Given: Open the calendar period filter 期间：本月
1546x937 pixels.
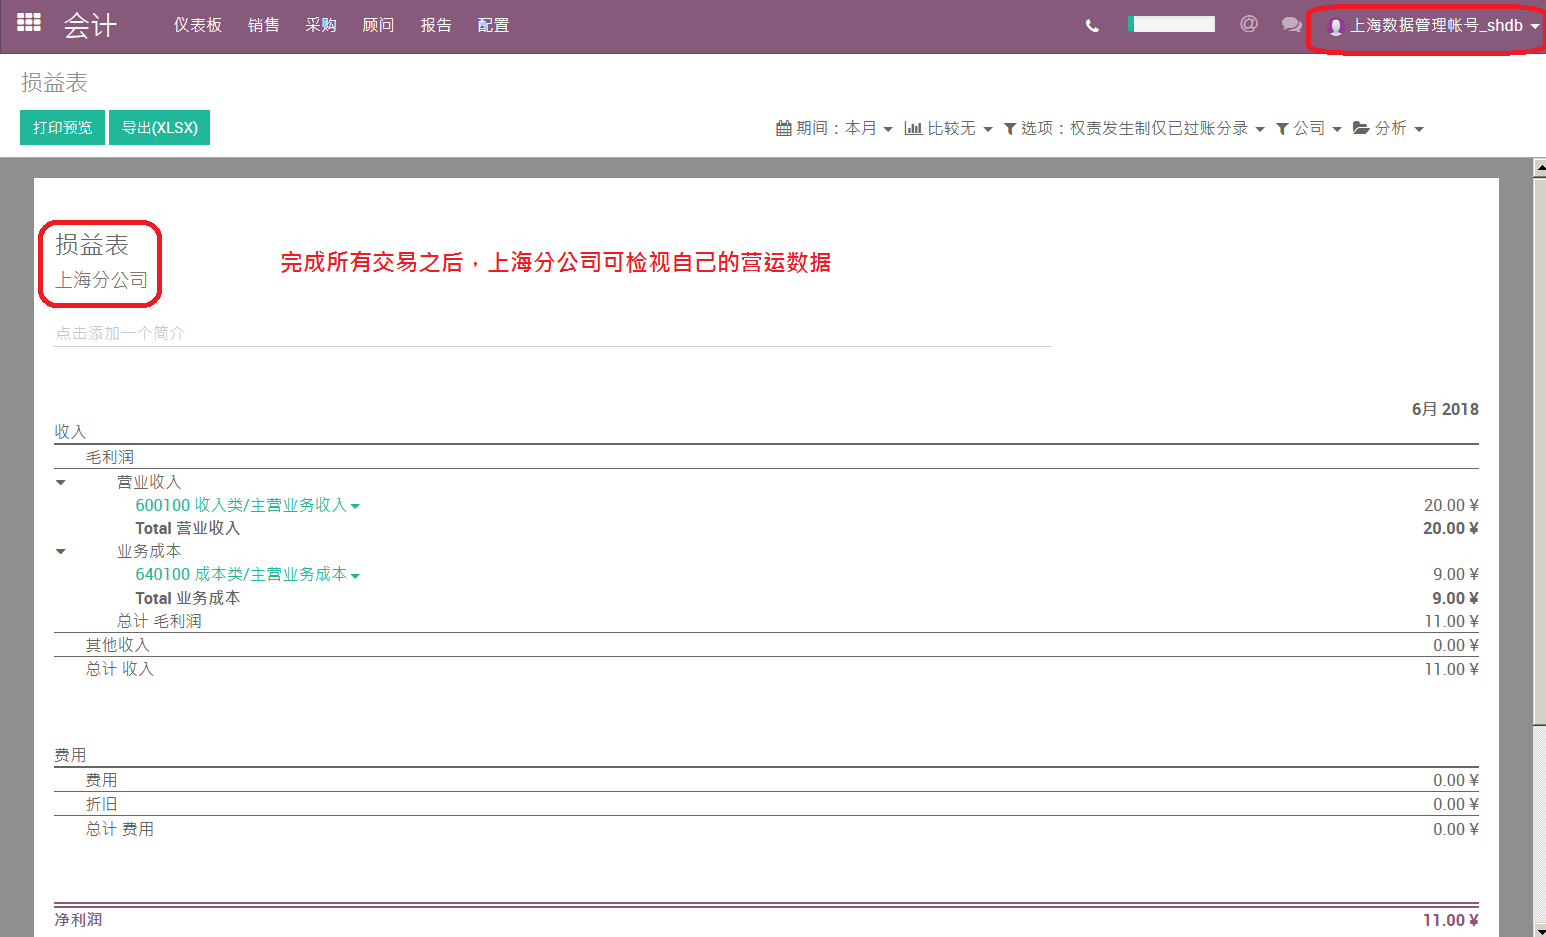Looking at the screenshot, I should pyautogui.click(x=834, y=128).
